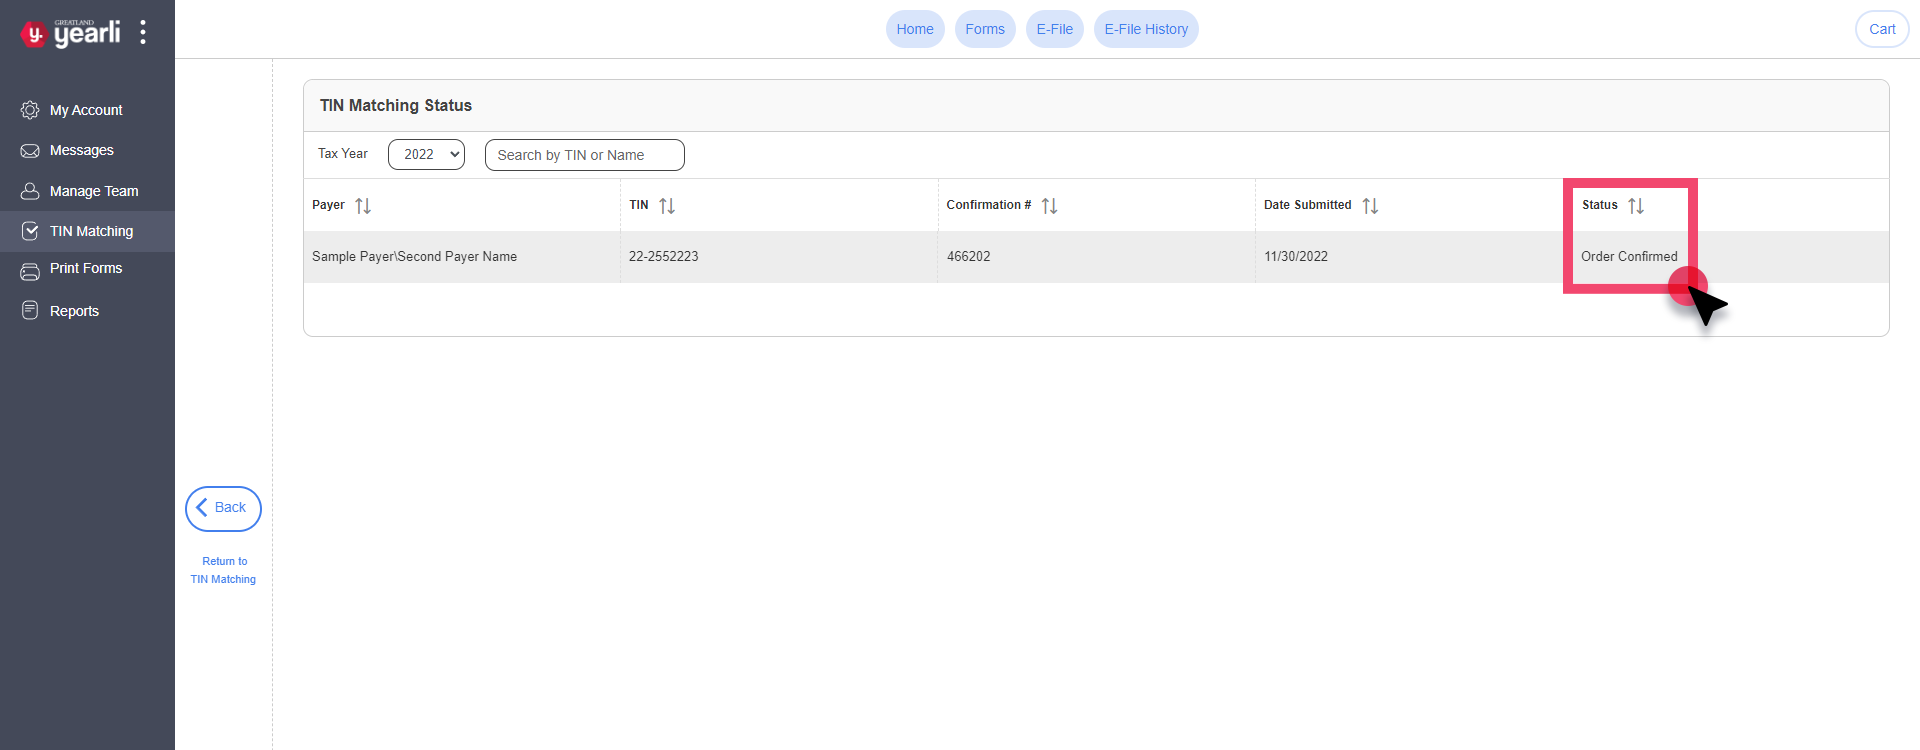Sort the table by Payer column
Screen dimensions: 1920x750
click(363, 206)
